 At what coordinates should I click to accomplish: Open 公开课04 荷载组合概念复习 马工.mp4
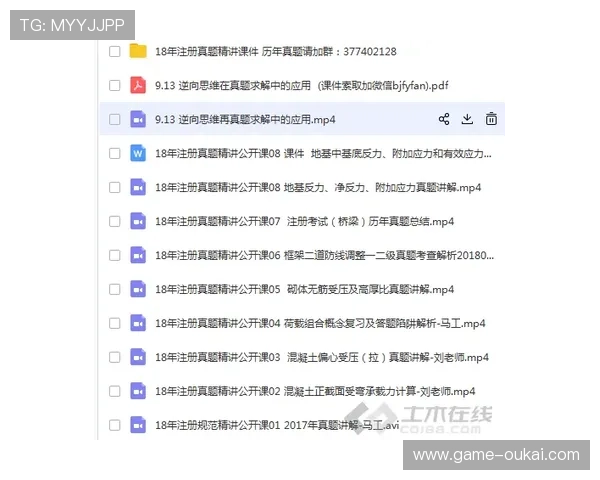[x=320, y=323]
